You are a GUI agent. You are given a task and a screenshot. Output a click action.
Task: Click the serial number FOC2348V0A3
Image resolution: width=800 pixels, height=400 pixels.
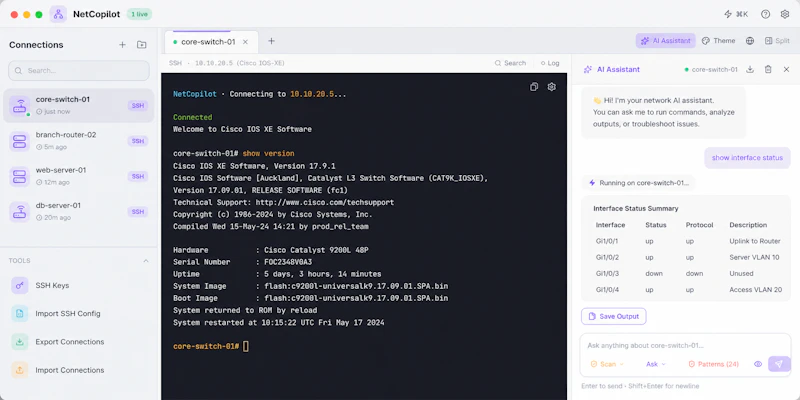point(288,262)
